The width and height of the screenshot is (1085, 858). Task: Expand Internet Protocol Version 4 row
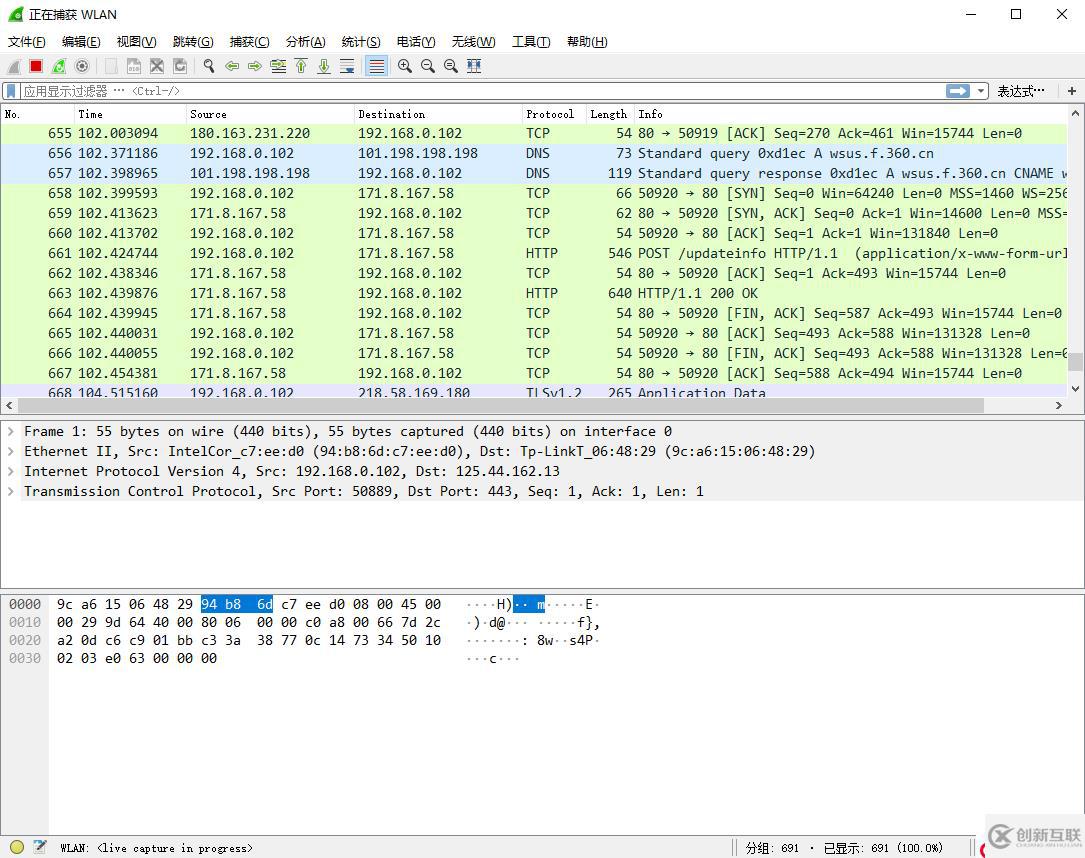tap(10, 472)
